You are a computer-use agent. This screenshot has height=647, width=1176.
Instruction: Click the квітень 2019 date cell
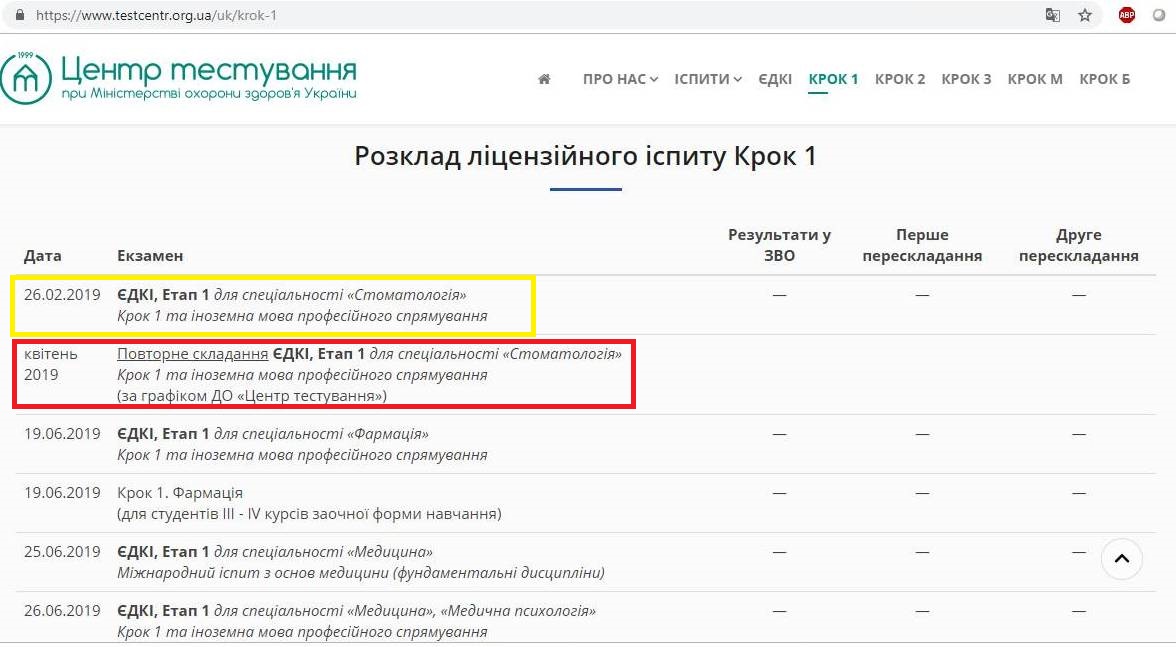tap(51, 364)
